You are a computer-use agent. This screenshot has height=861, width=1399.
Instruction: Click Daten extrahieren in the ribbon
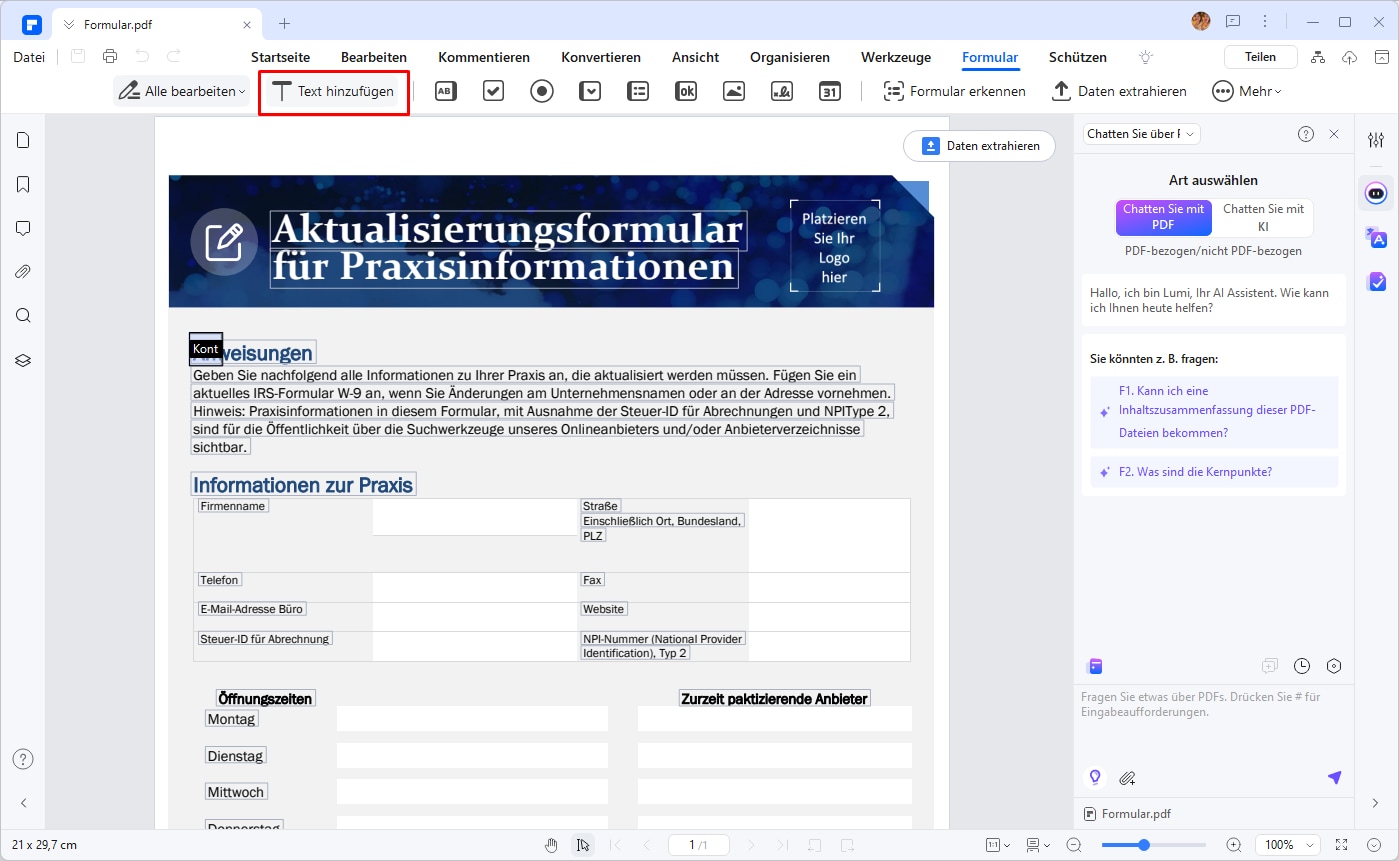pos(1119,91)
